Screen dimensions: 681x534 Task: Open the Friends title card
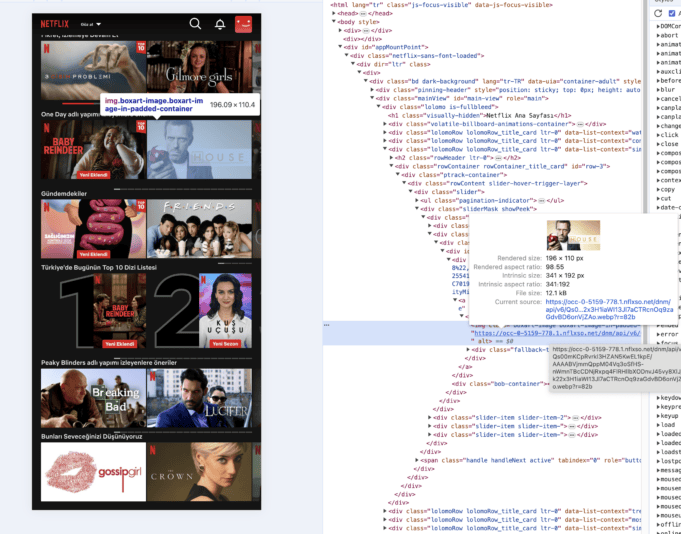tap(200, 227)
